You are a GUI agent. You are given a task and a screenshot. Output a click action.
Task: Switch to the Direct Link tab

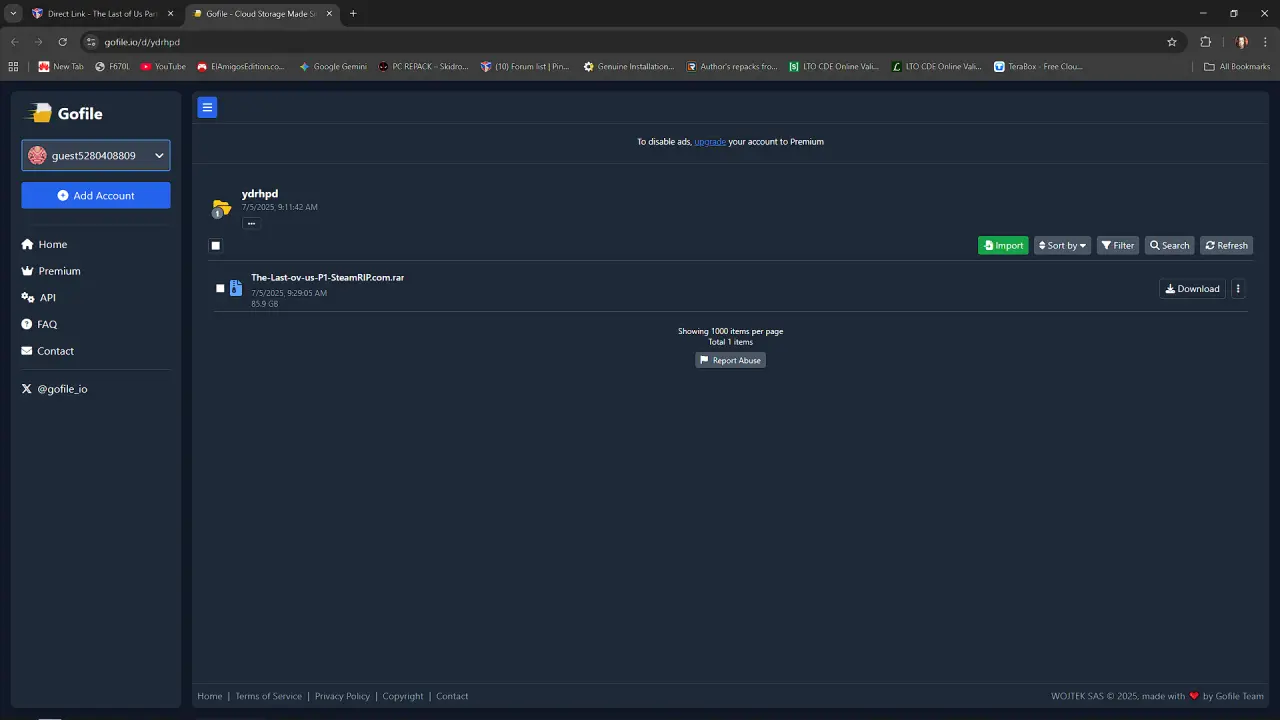[x=103, y=14]
